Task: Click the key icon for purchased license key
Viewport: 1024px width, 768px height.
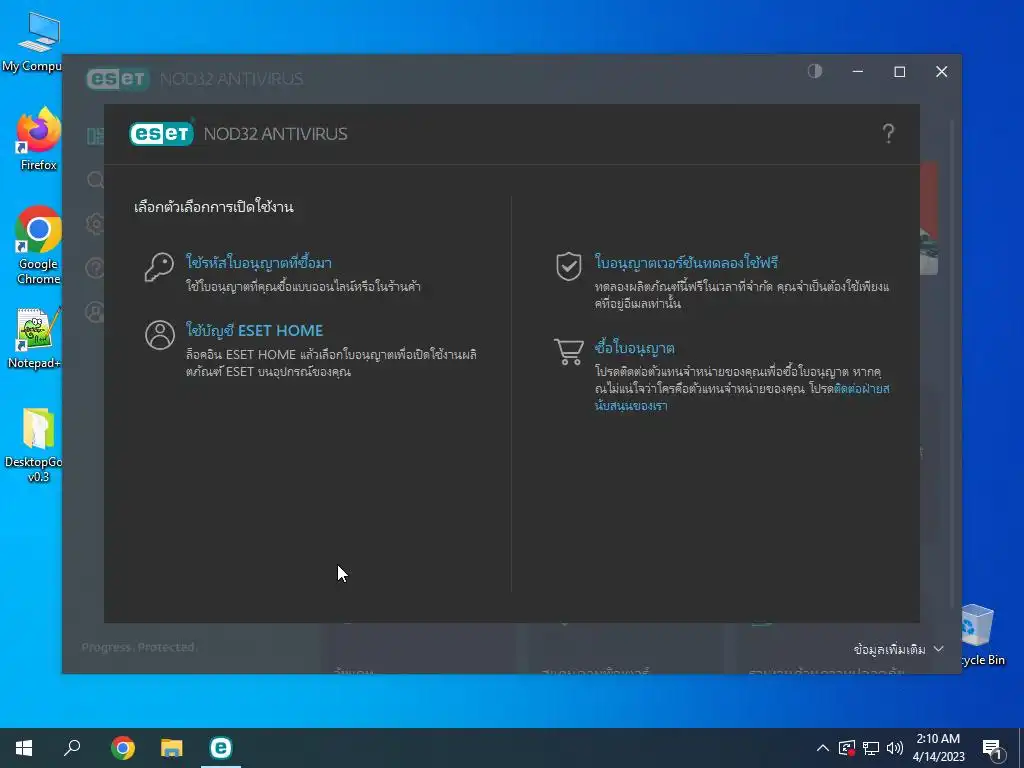Action: point(159,267)
